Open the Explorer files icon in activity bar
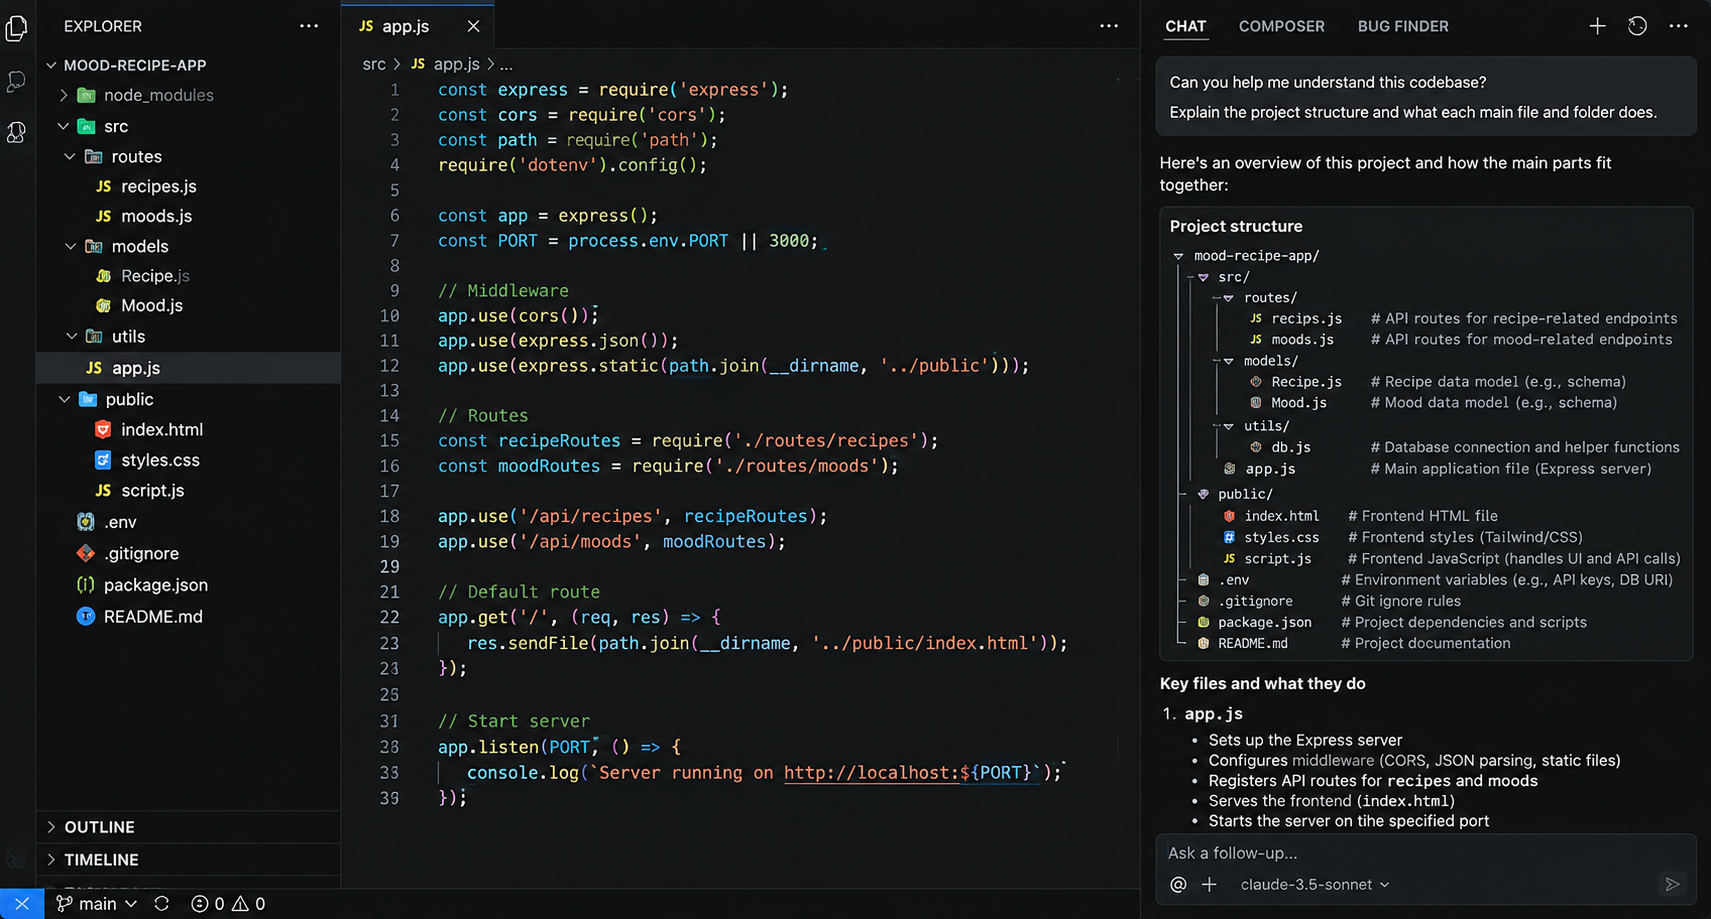The height and width of the screenshot is (919, 1711). pos(16,28)
